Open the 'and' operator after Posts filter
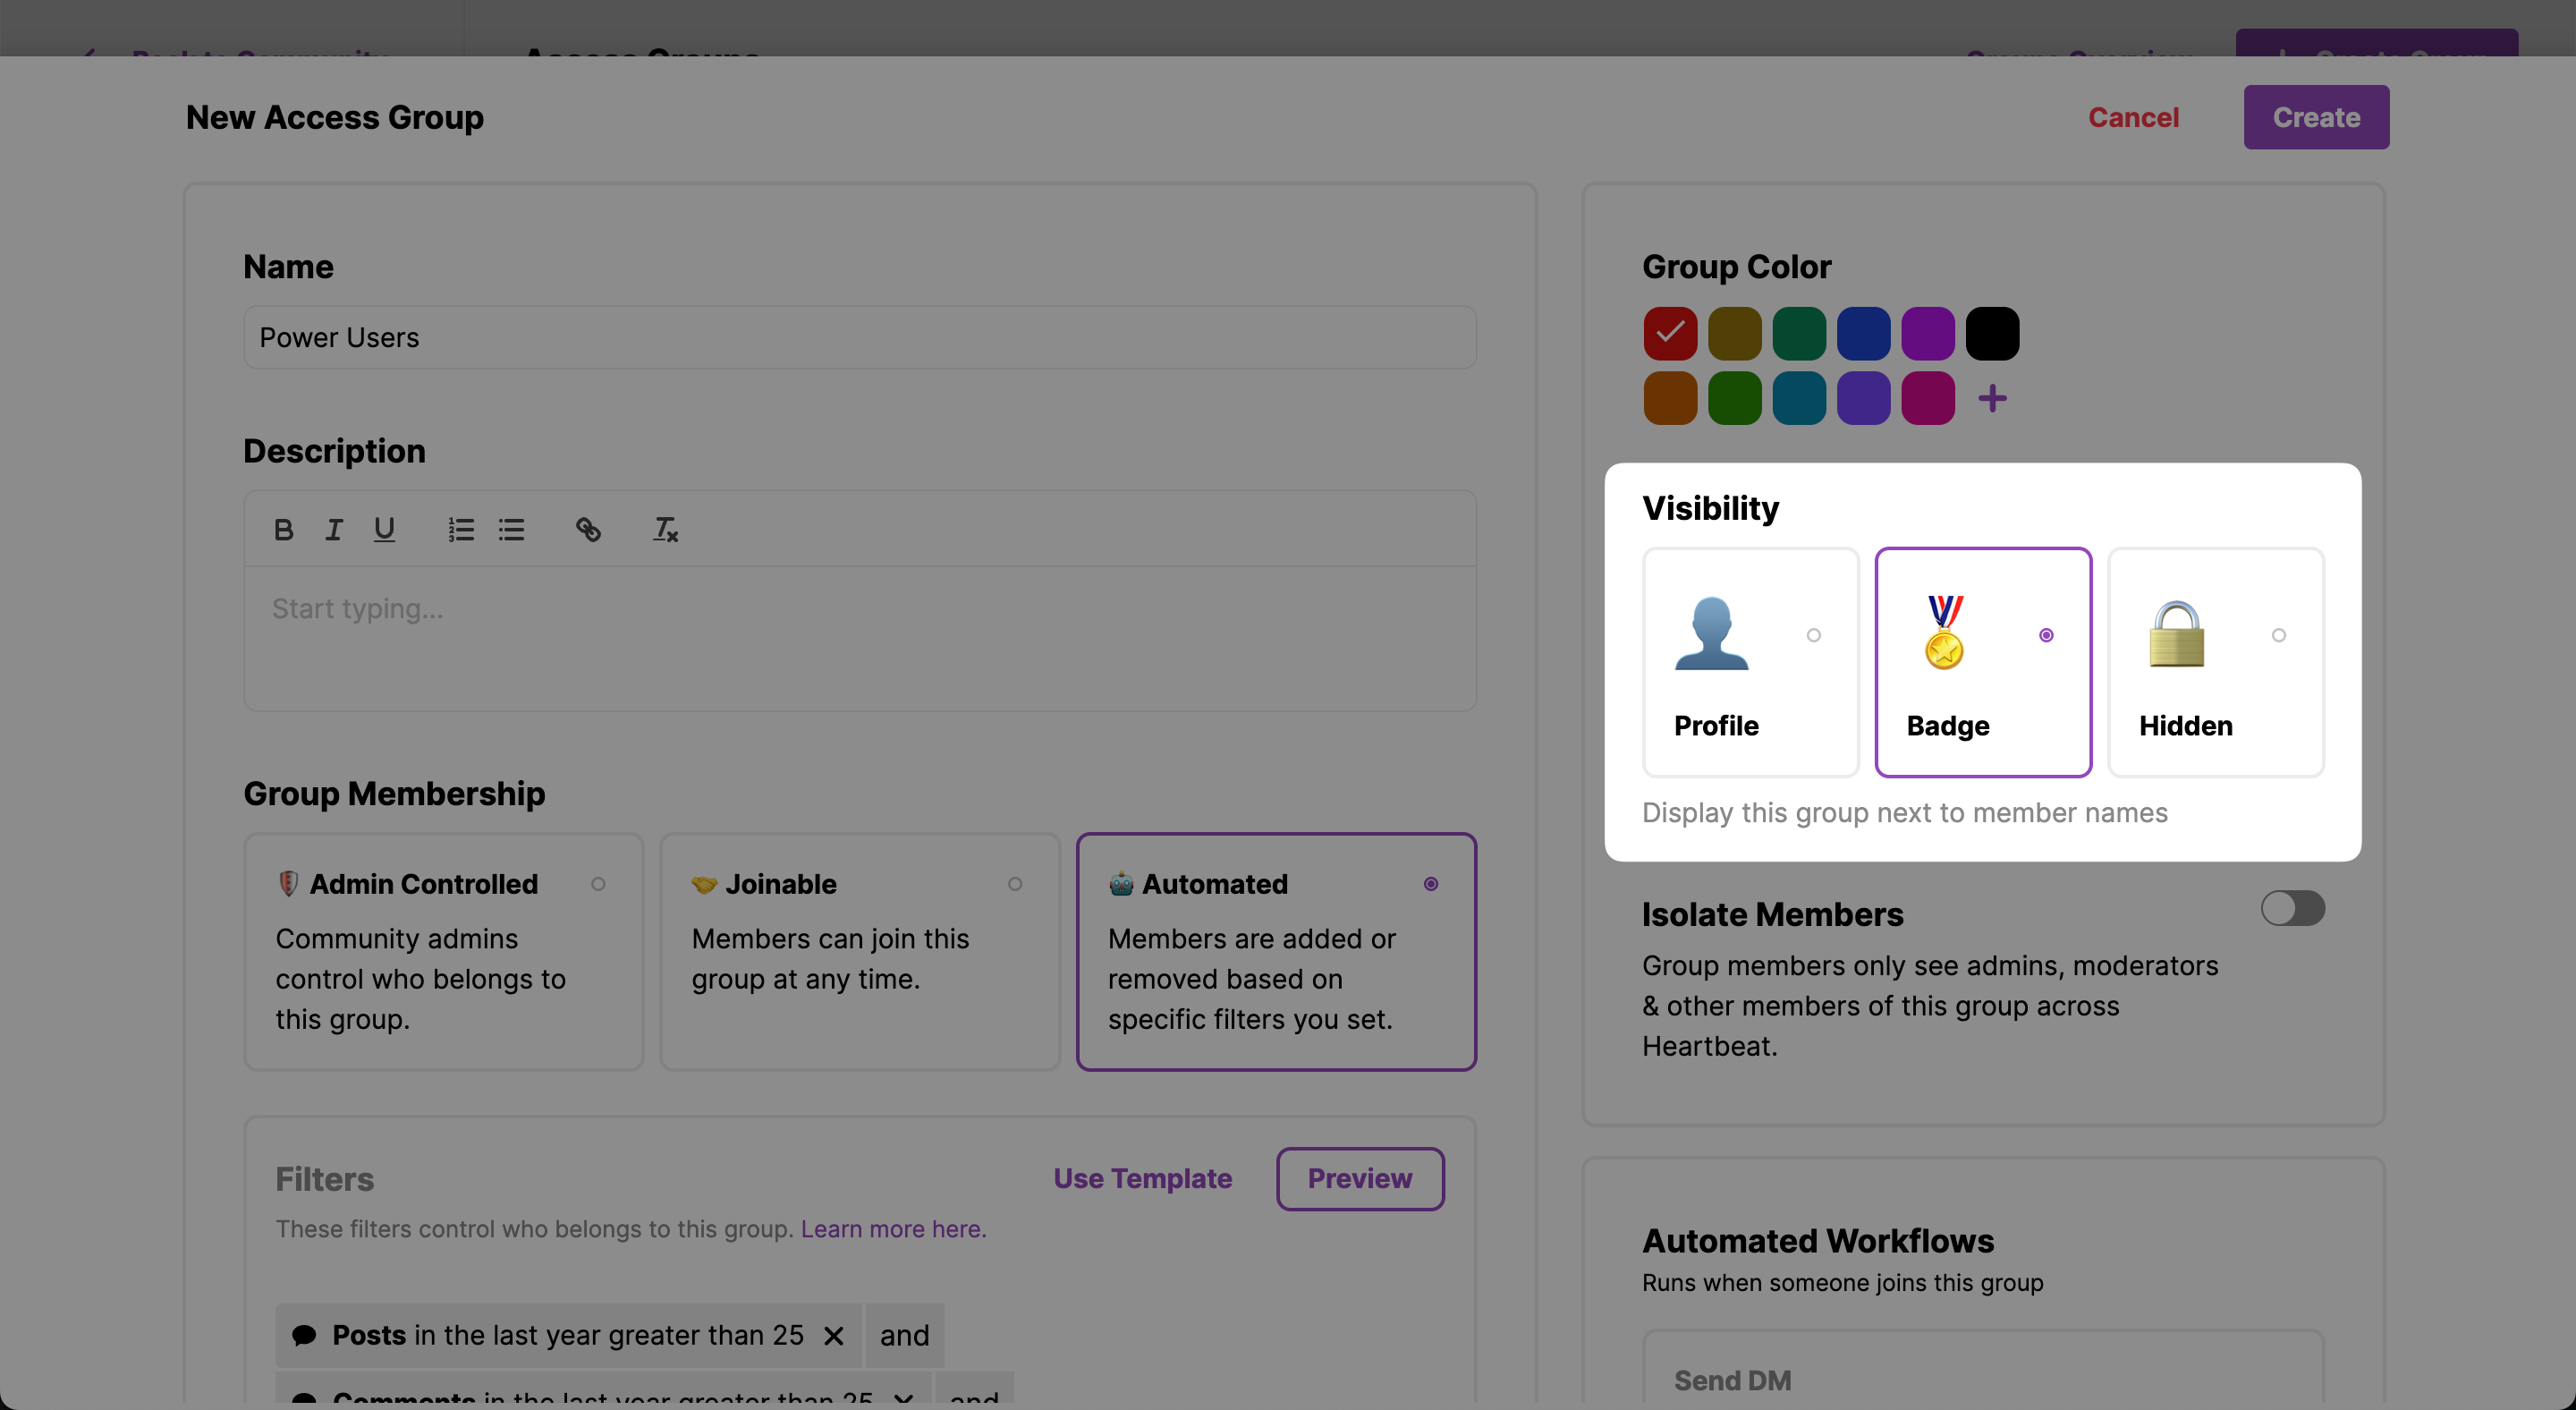 (x=904, y=1335)
